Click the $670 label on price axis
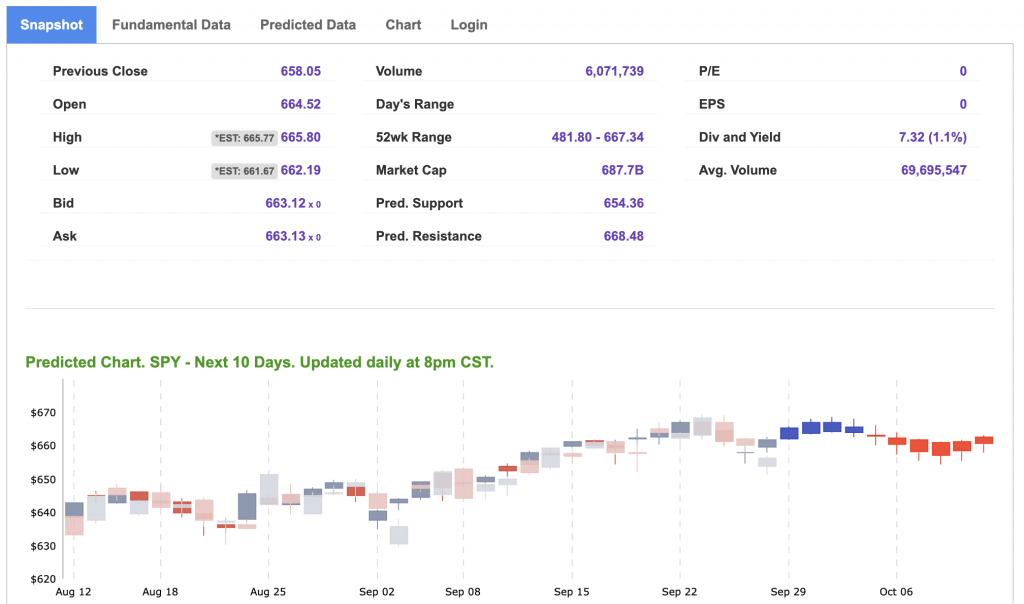 coord(44,412)
